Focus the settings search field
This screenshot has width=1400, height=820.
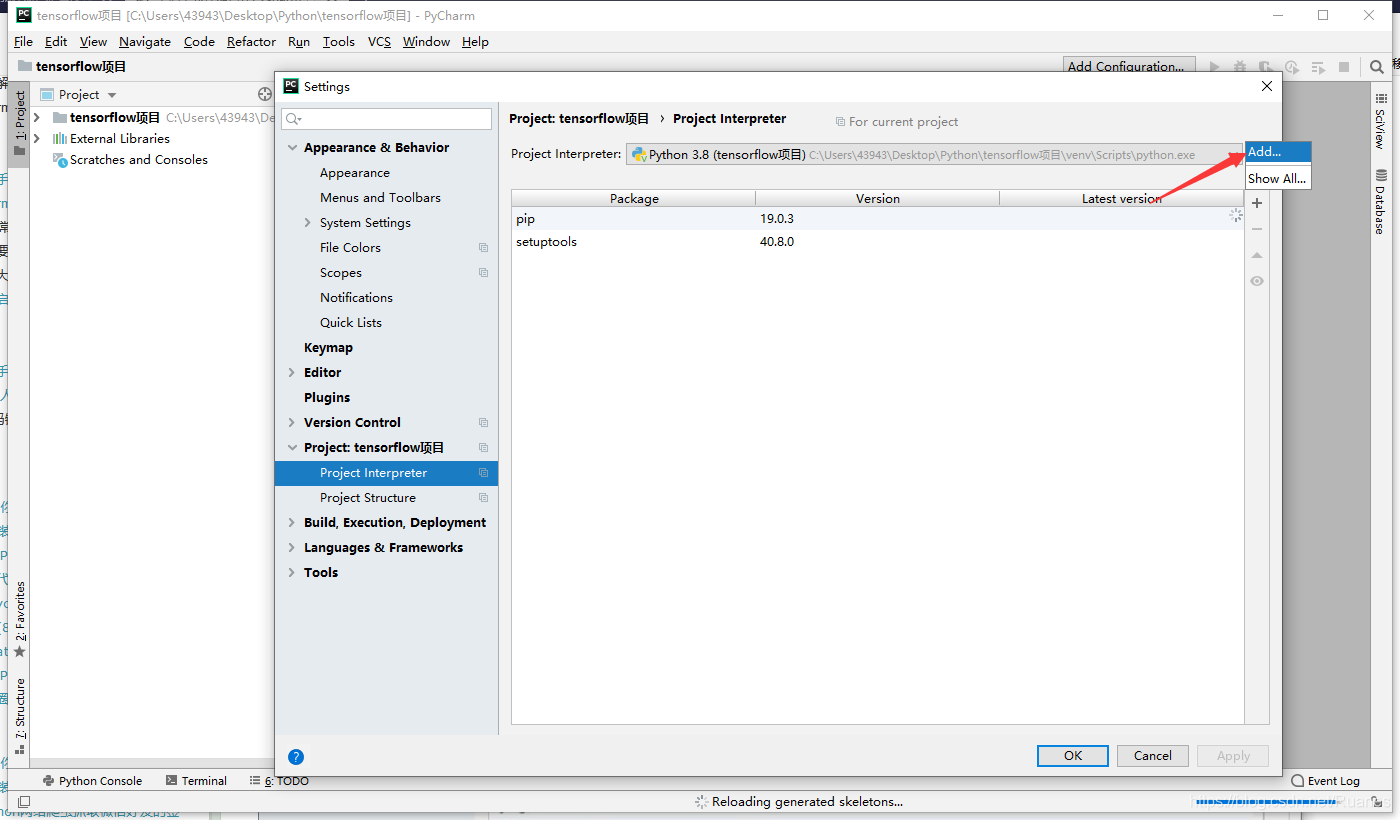pos(387,119)
